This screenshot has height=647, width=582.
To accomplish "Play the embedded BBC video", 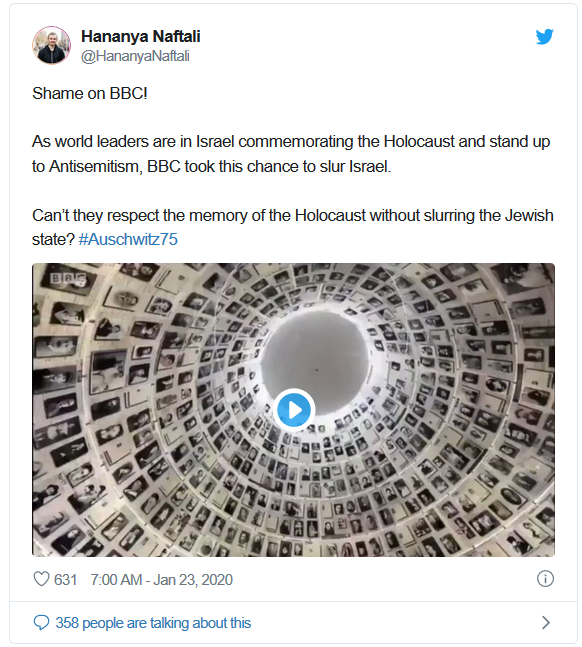I will [x=294, y=410].
